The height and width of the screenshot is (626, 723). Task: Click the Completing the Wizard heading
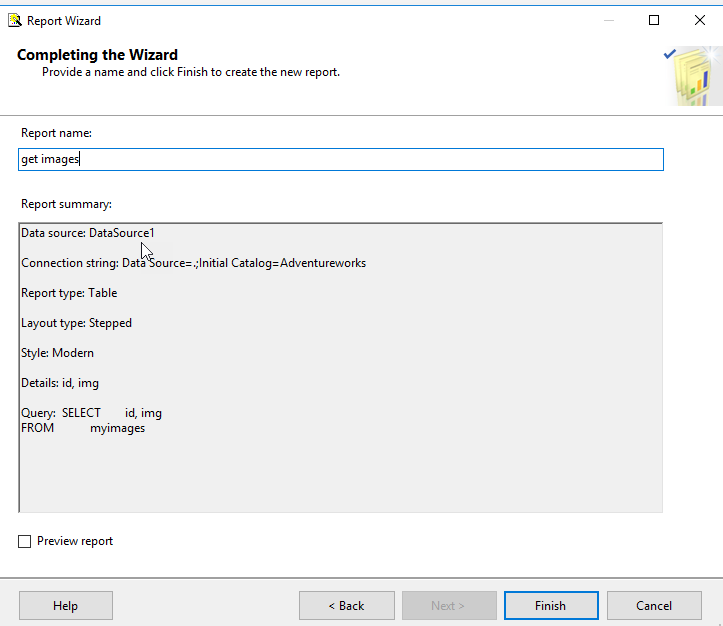click(x=97, y=55)
